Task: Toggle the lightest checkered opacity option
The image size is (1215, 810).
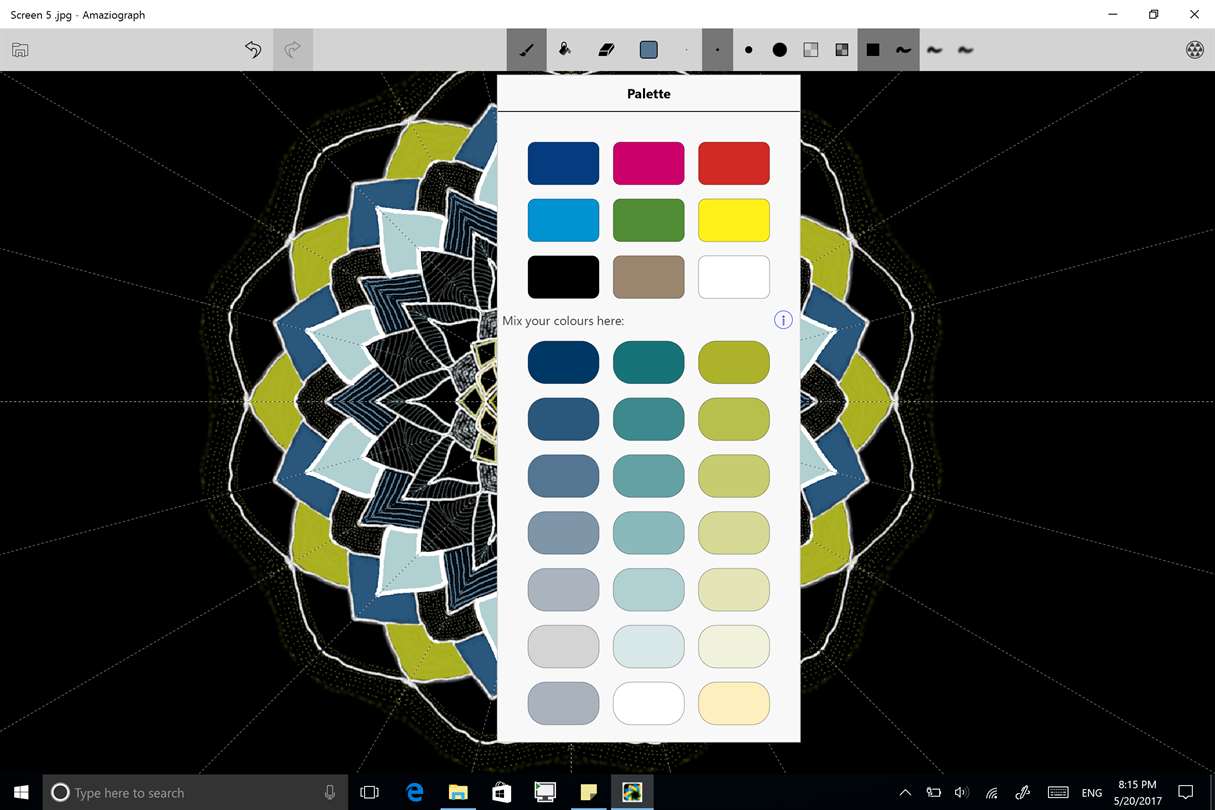Action: point(811,50)
